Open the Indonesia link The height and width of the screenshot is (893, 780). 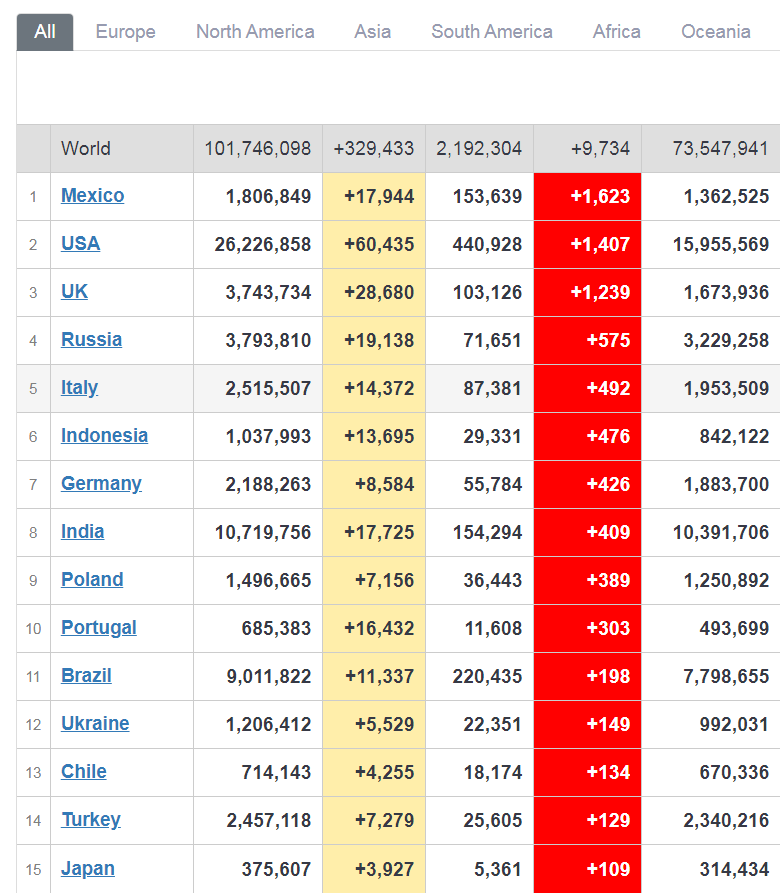[104, 436]
